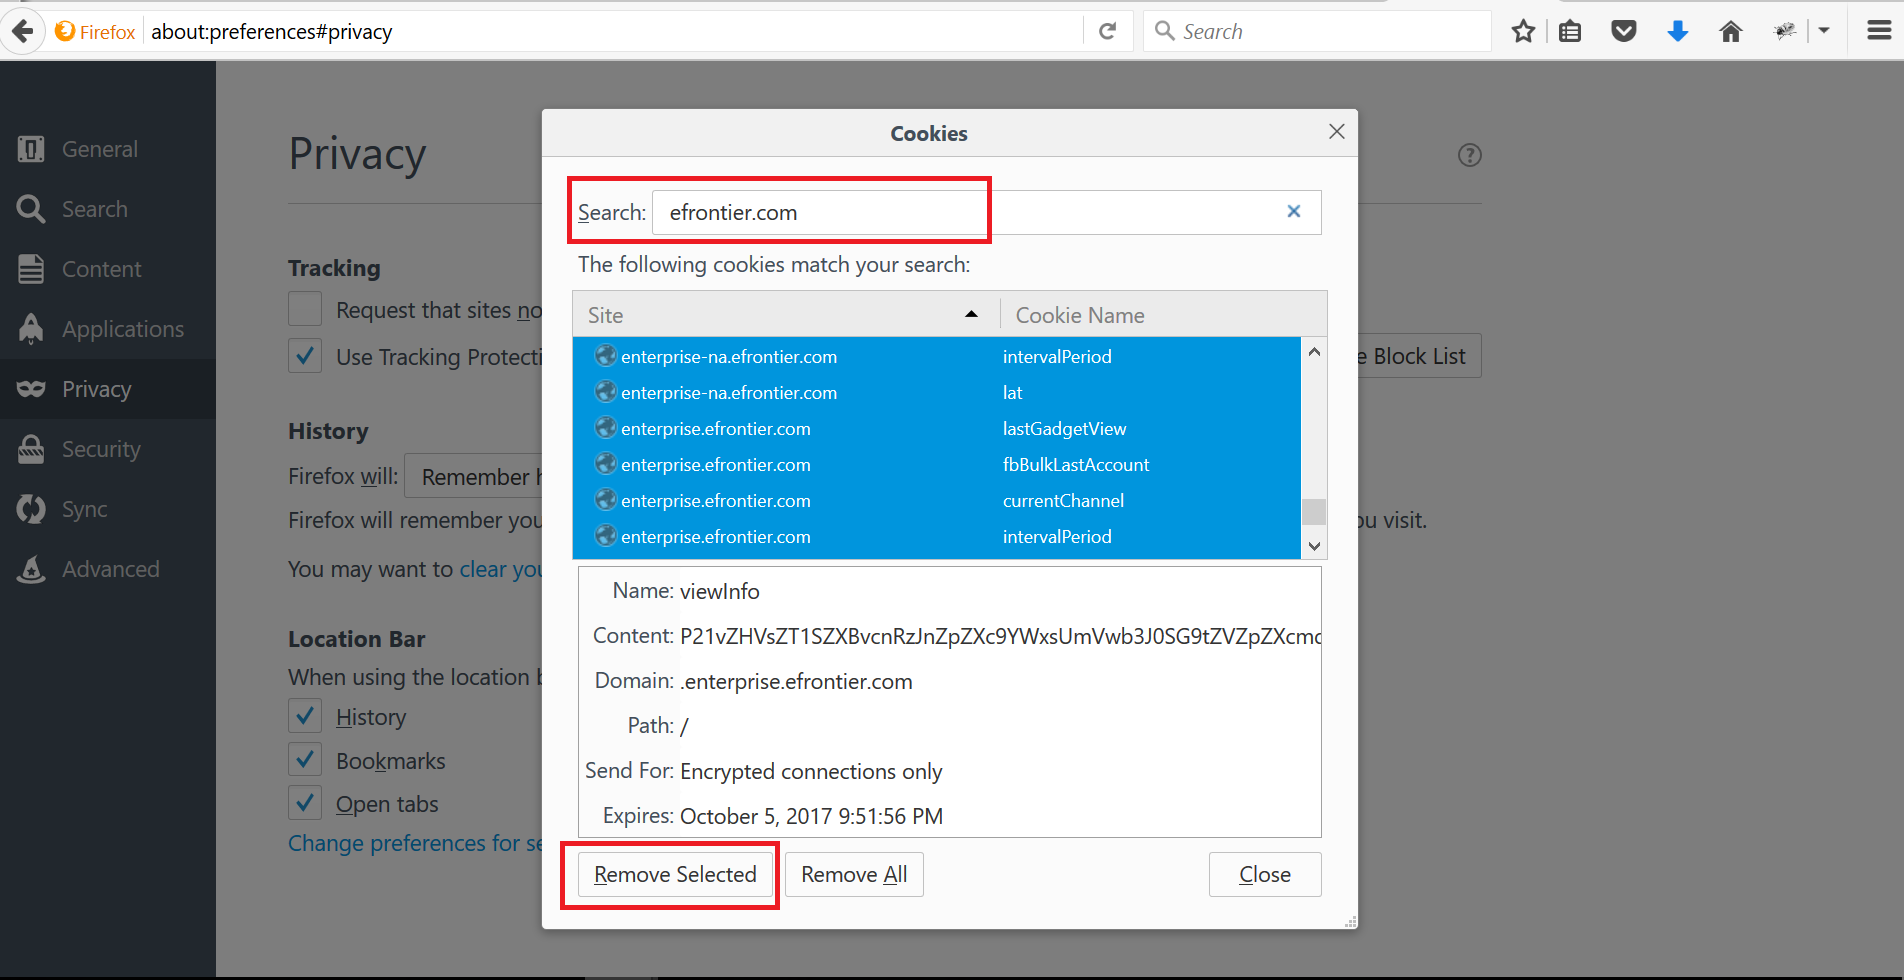The image size is (1904, 980).
Task: Disable the Open tabs checkbox
Action: pyautogui.click(x=305, y=803)
